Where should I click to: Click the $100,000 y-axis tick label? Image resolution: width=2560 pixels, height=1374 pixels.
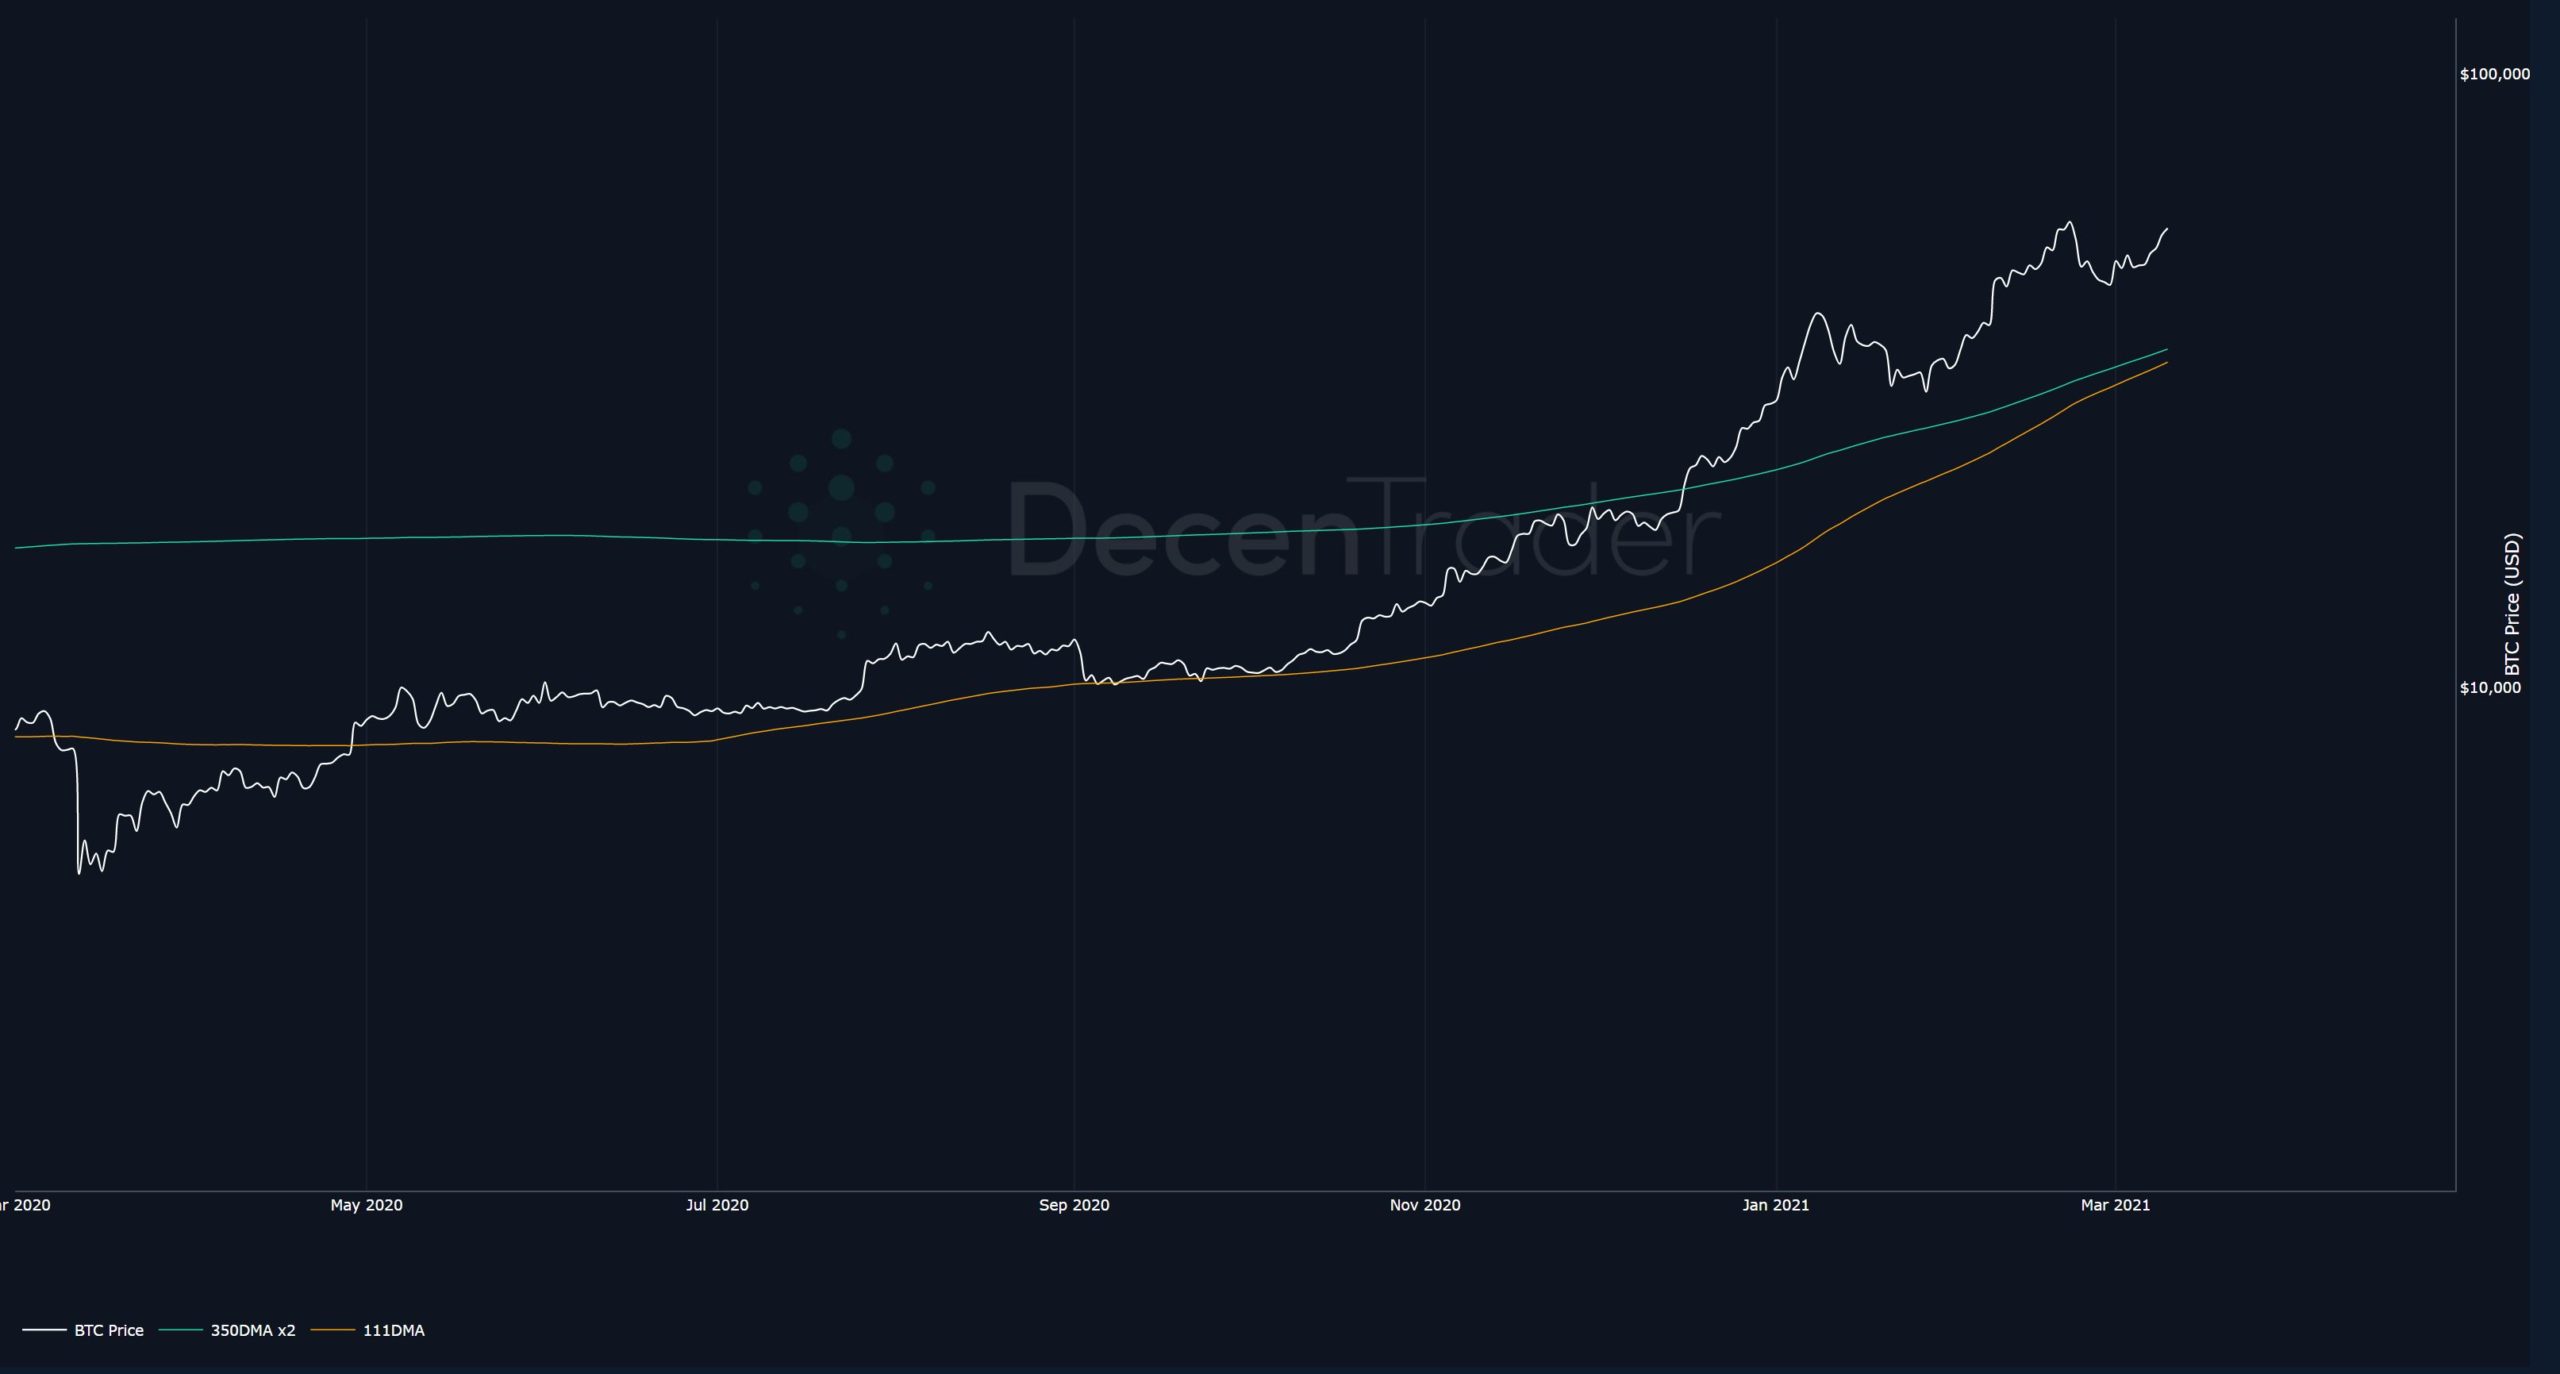coord(2495,74)
